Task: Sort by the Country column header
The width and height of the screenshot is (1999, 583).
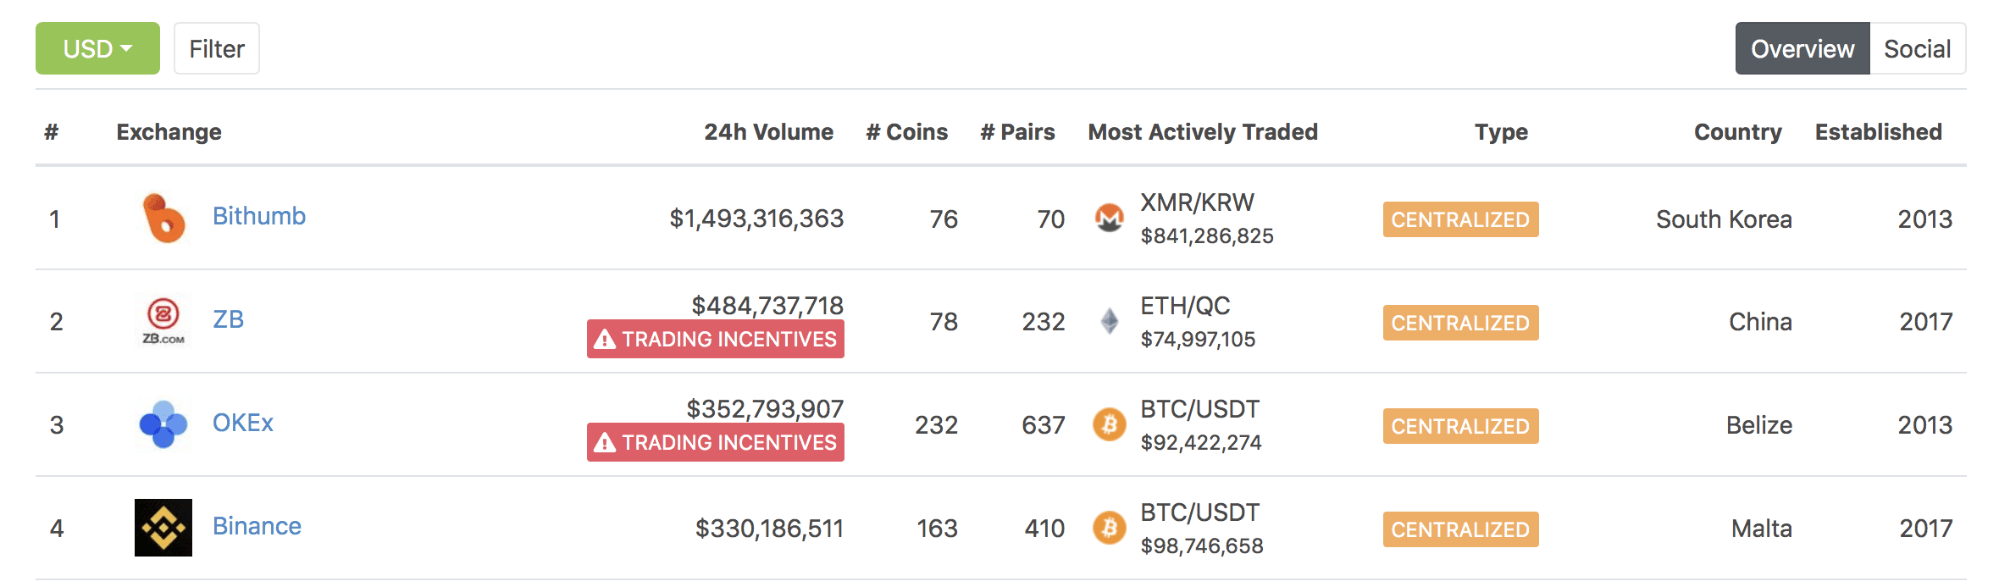Action: [1738, 132]
